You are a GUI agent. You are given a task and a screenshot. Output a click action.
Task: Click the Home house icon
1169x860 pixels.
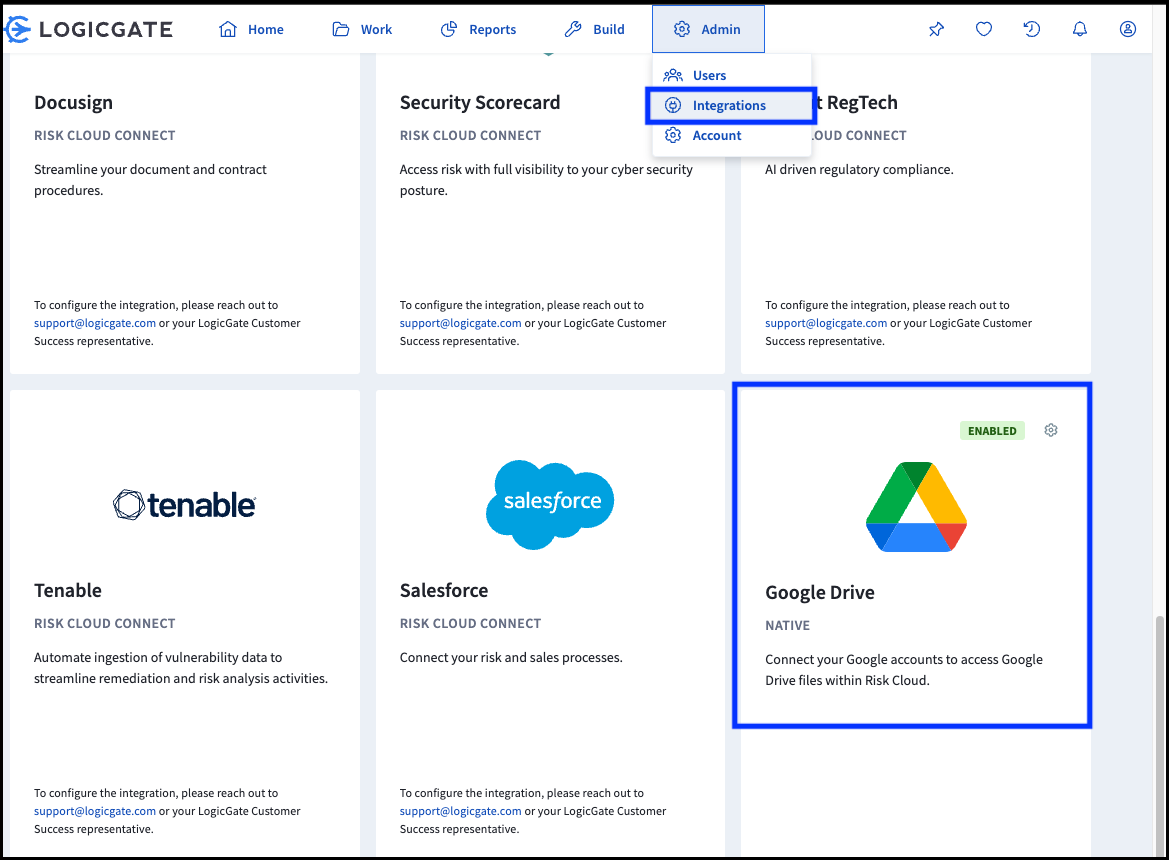point(228,29)
